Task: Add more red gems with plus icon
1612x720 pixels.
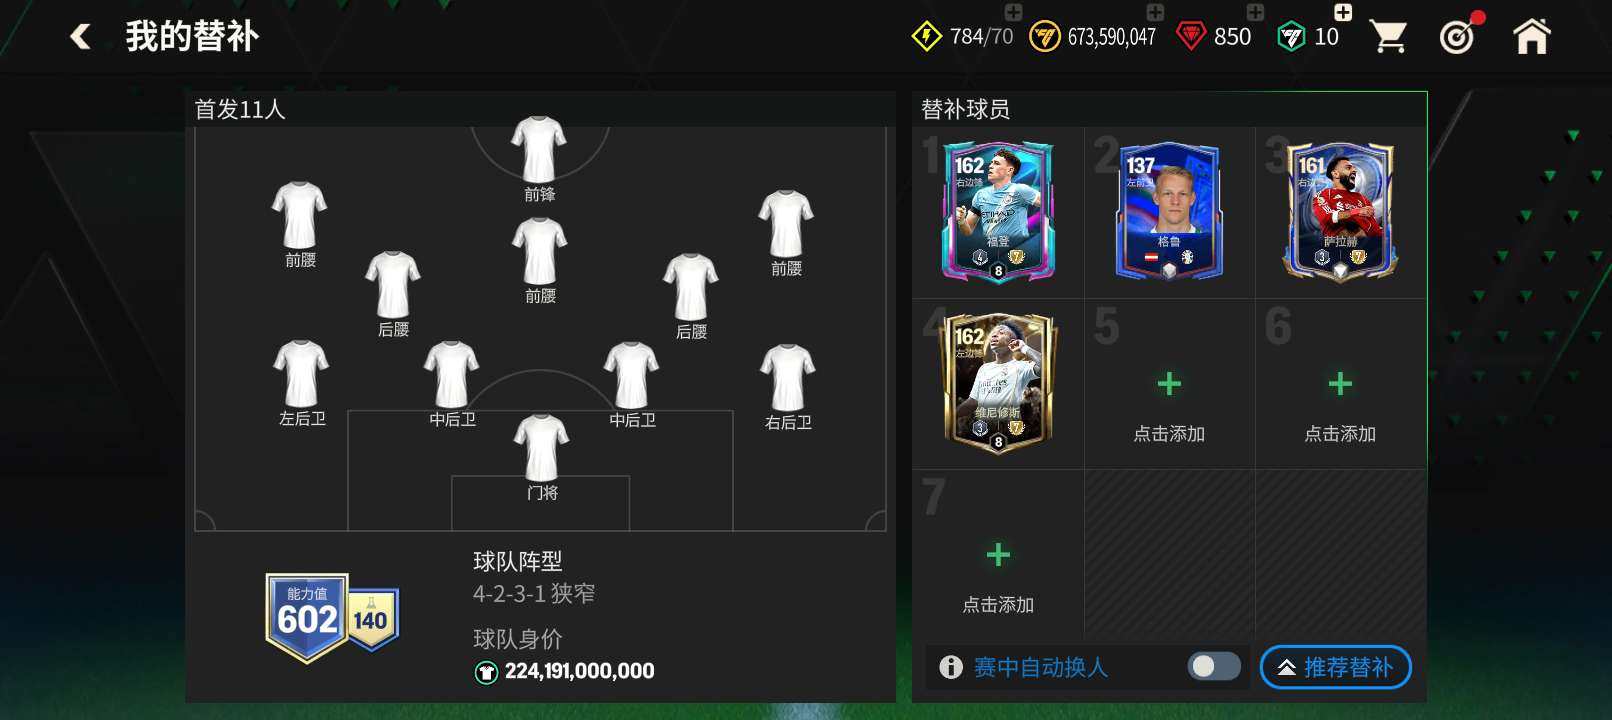Action: [1255, 12]
